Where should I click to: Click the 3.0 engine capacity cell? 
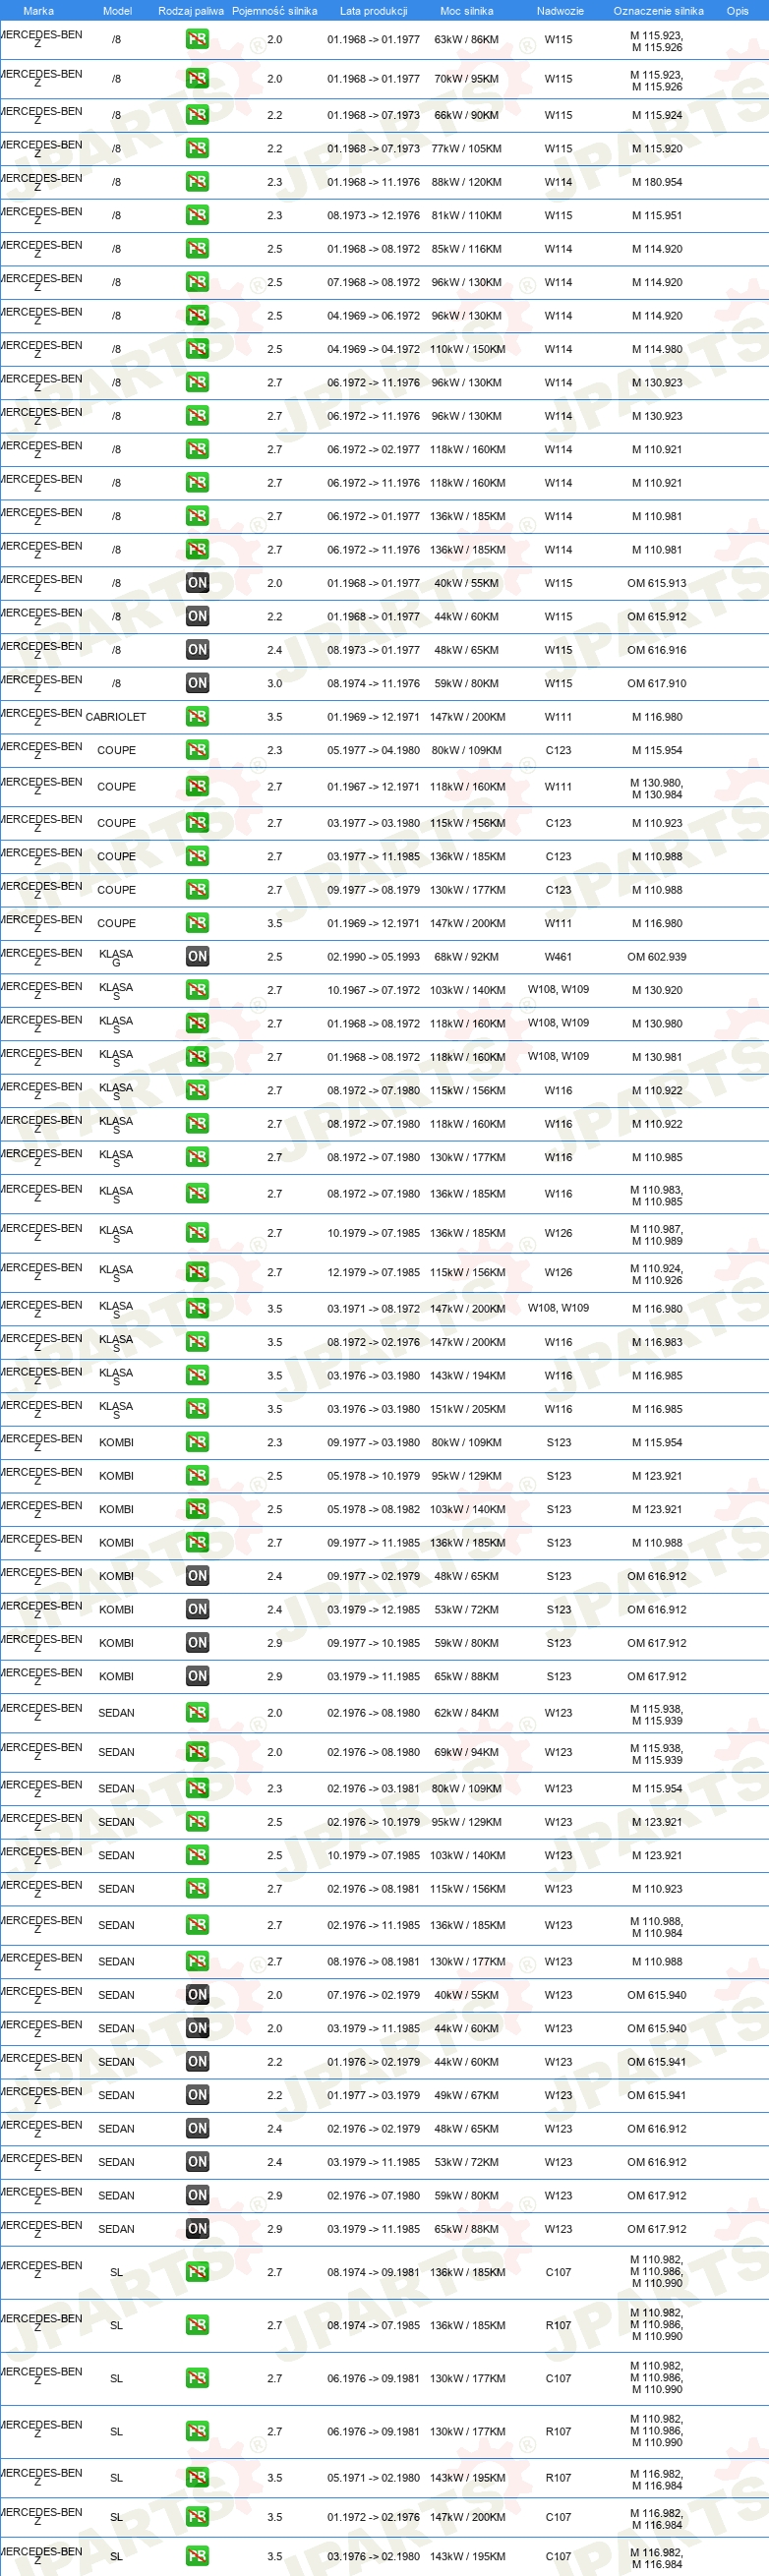pos(274,683)
